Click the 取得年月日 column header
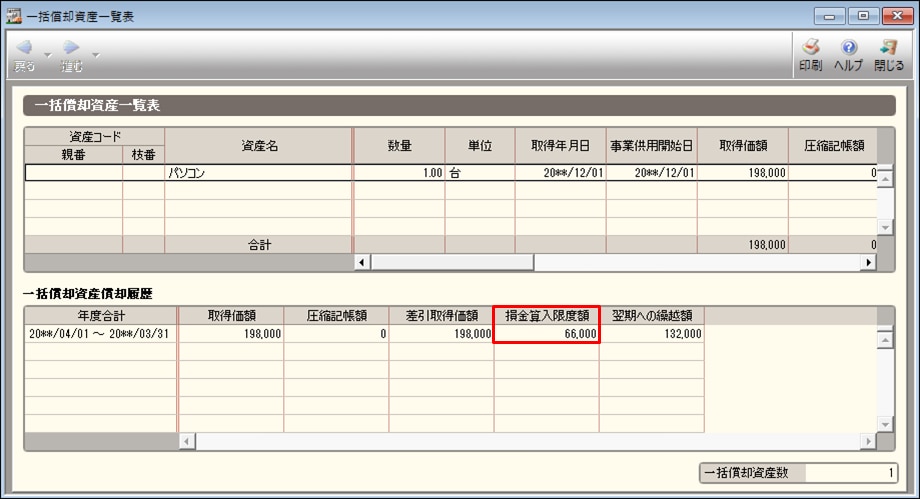920x499 pixels. tap(560, 145)
